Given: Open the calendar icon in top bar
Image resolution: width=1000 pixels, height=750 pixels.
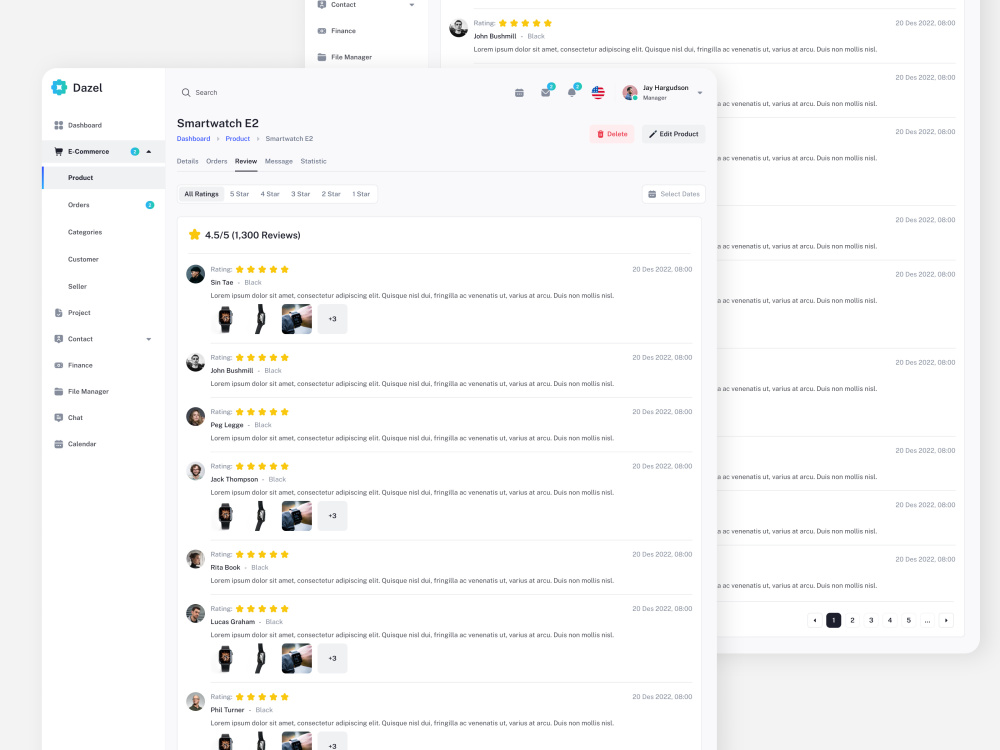Looking at the screenshot, I should pyautogui.click(x=519, y=93).
